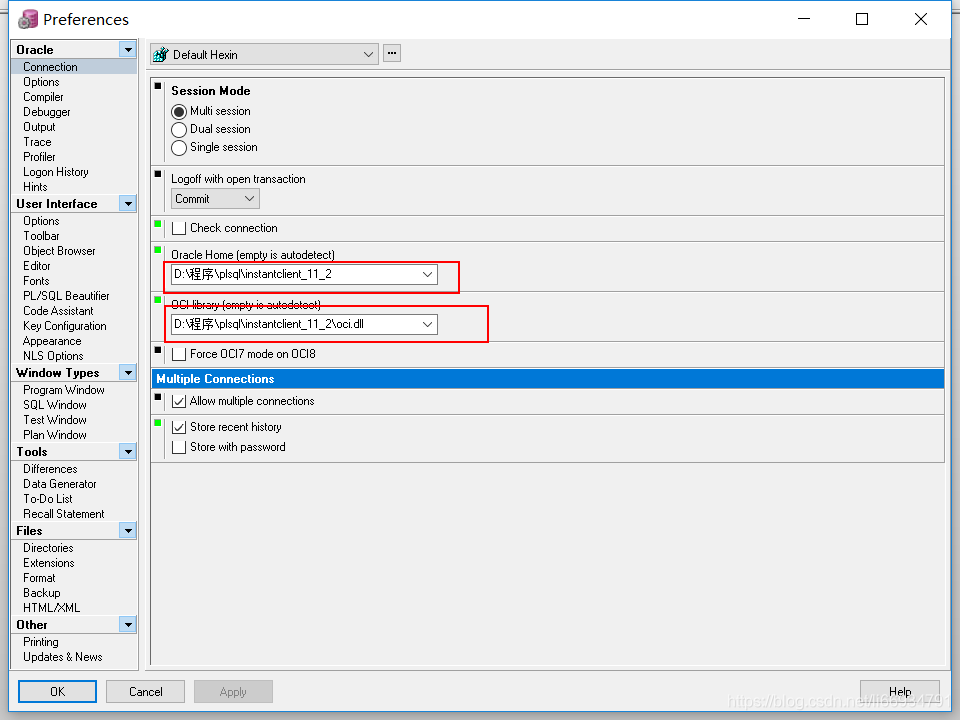Open Toolbar preferences
The height and width of the screenshot is (720, 960).
41,236
